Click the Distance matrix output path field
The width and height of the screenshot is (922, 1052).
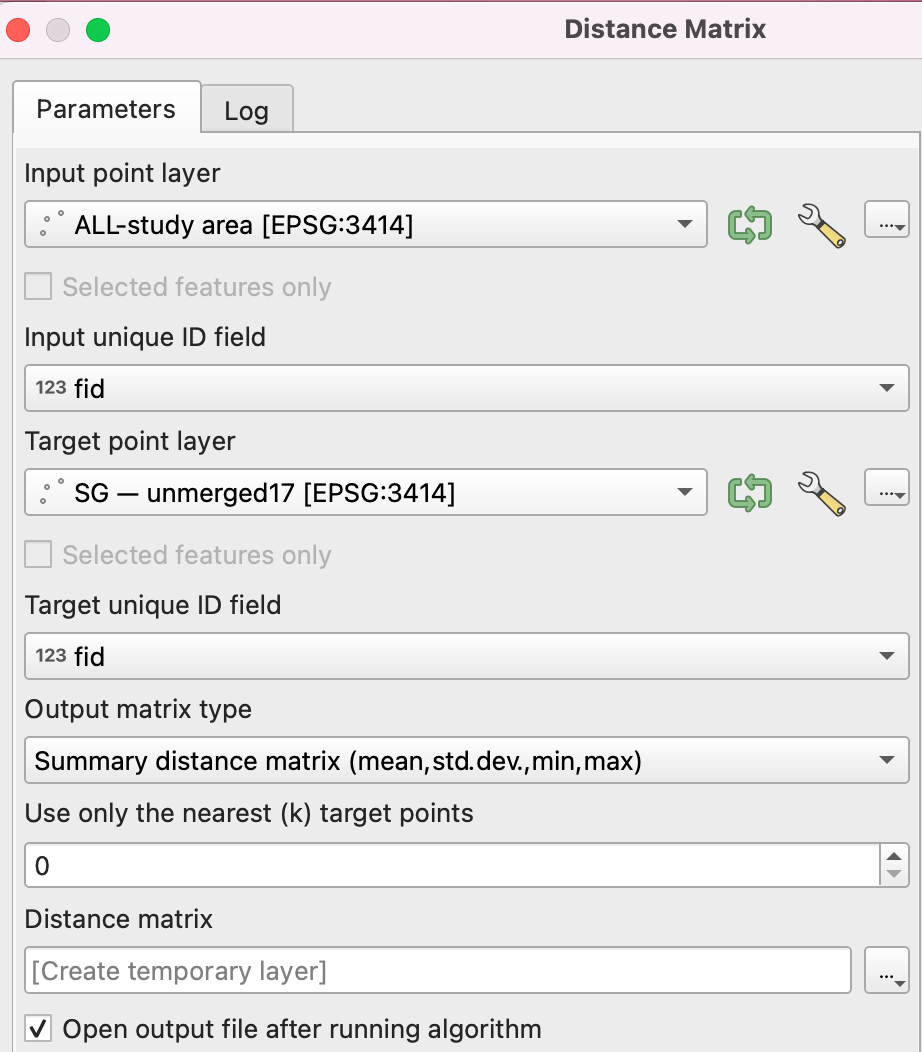438,971
